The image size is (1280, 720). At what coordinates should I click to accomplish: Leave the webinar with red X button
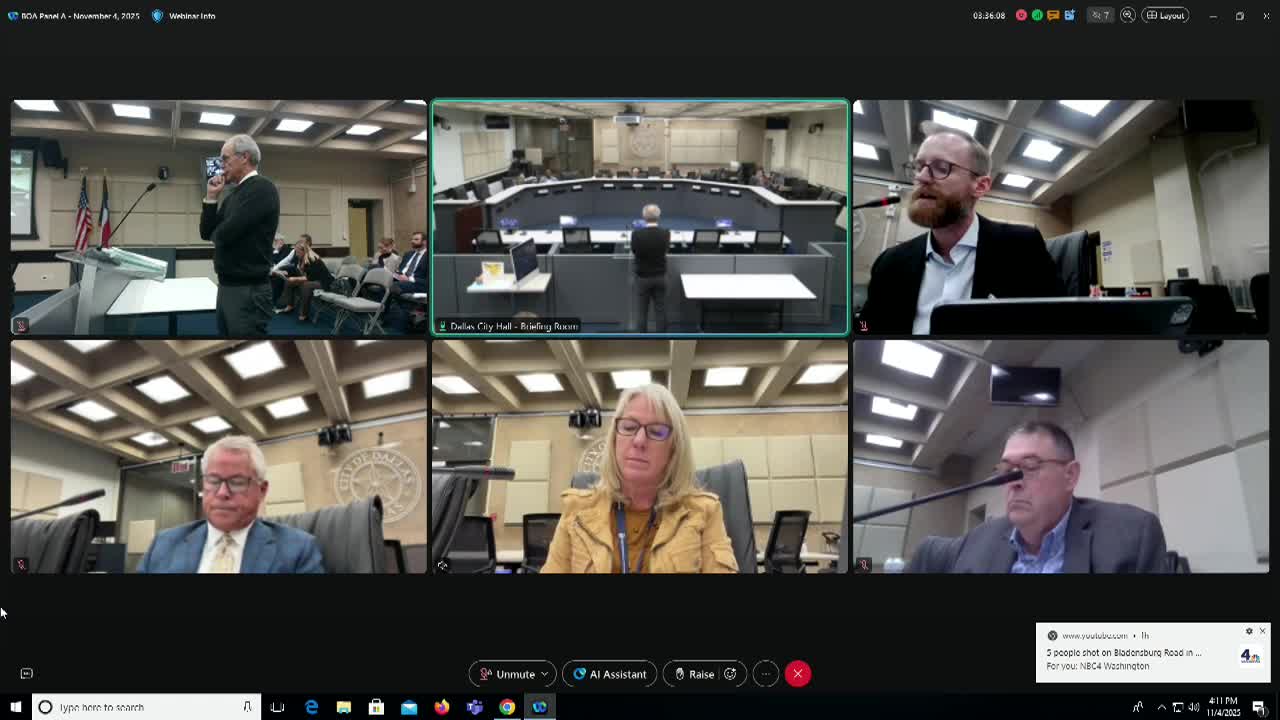(798, 674)
